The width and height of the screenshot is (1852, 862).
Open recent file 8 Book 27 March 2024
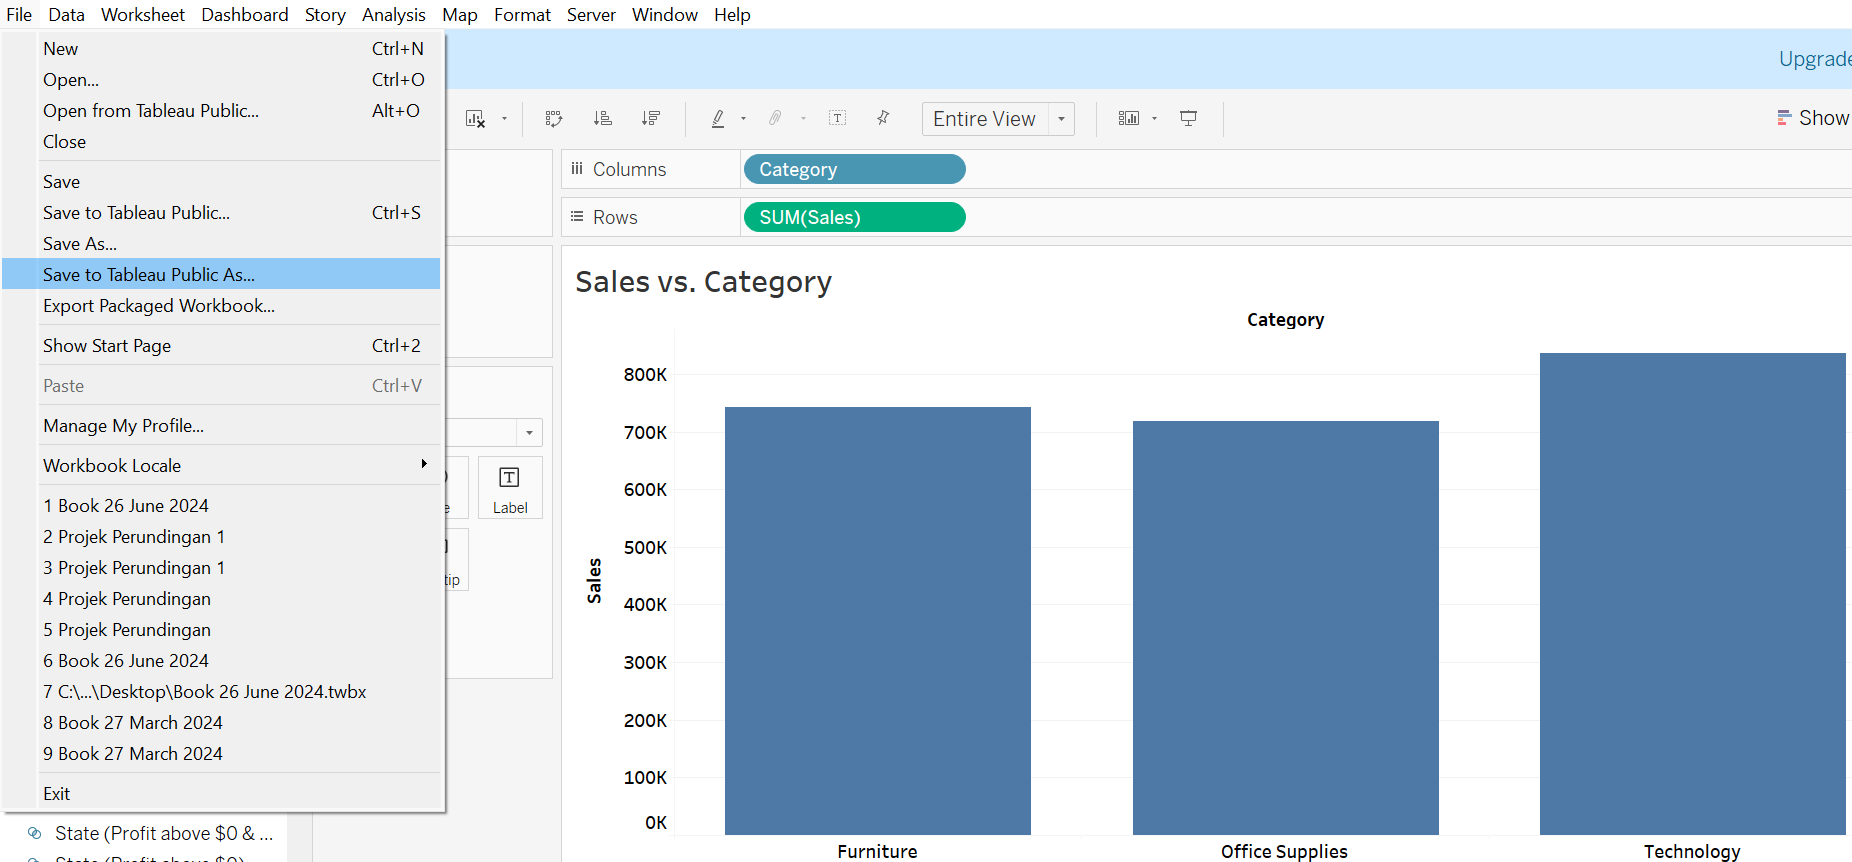coord(221,723)
